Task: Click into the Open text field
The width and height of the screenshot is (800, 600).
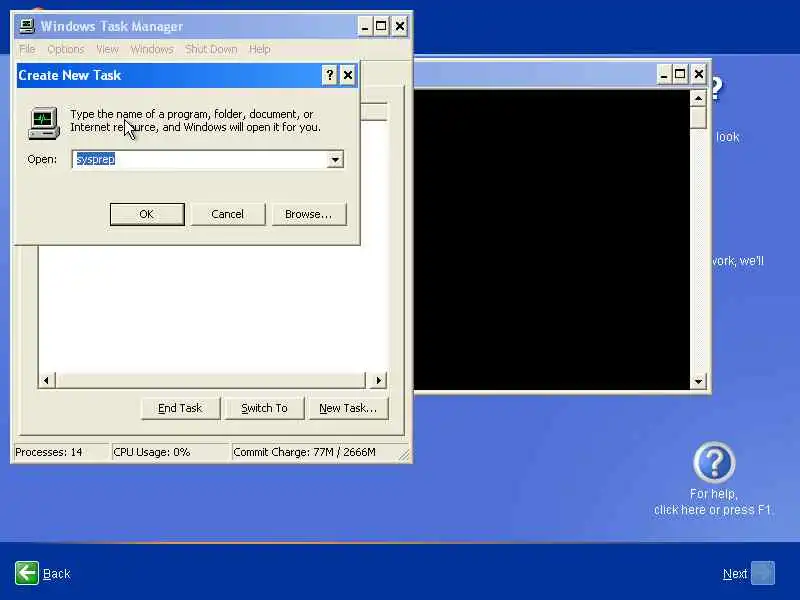Action: pos(200,160)
